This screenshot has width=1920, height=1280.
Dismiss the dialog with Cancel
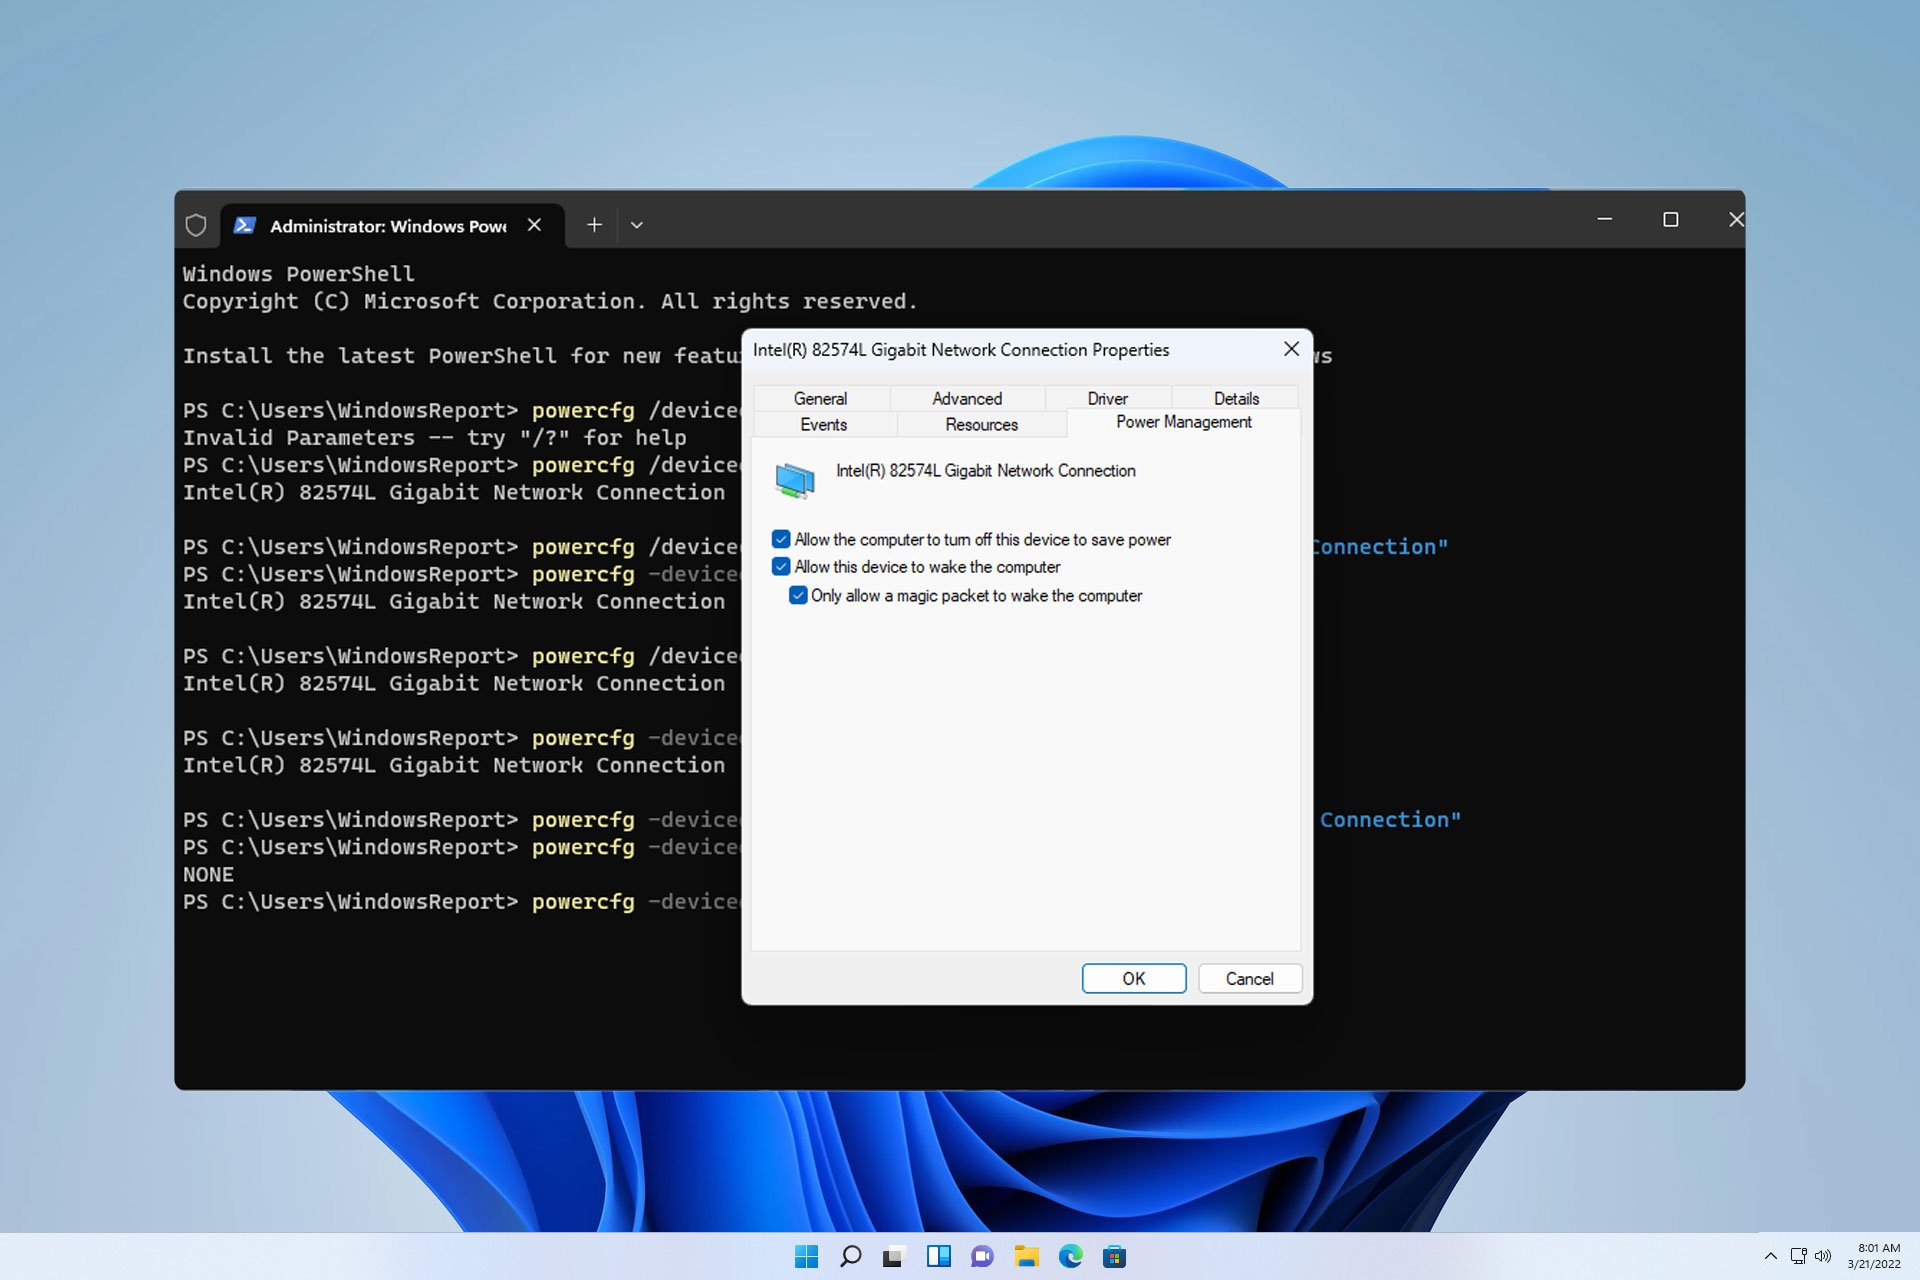coord(1249,978)
